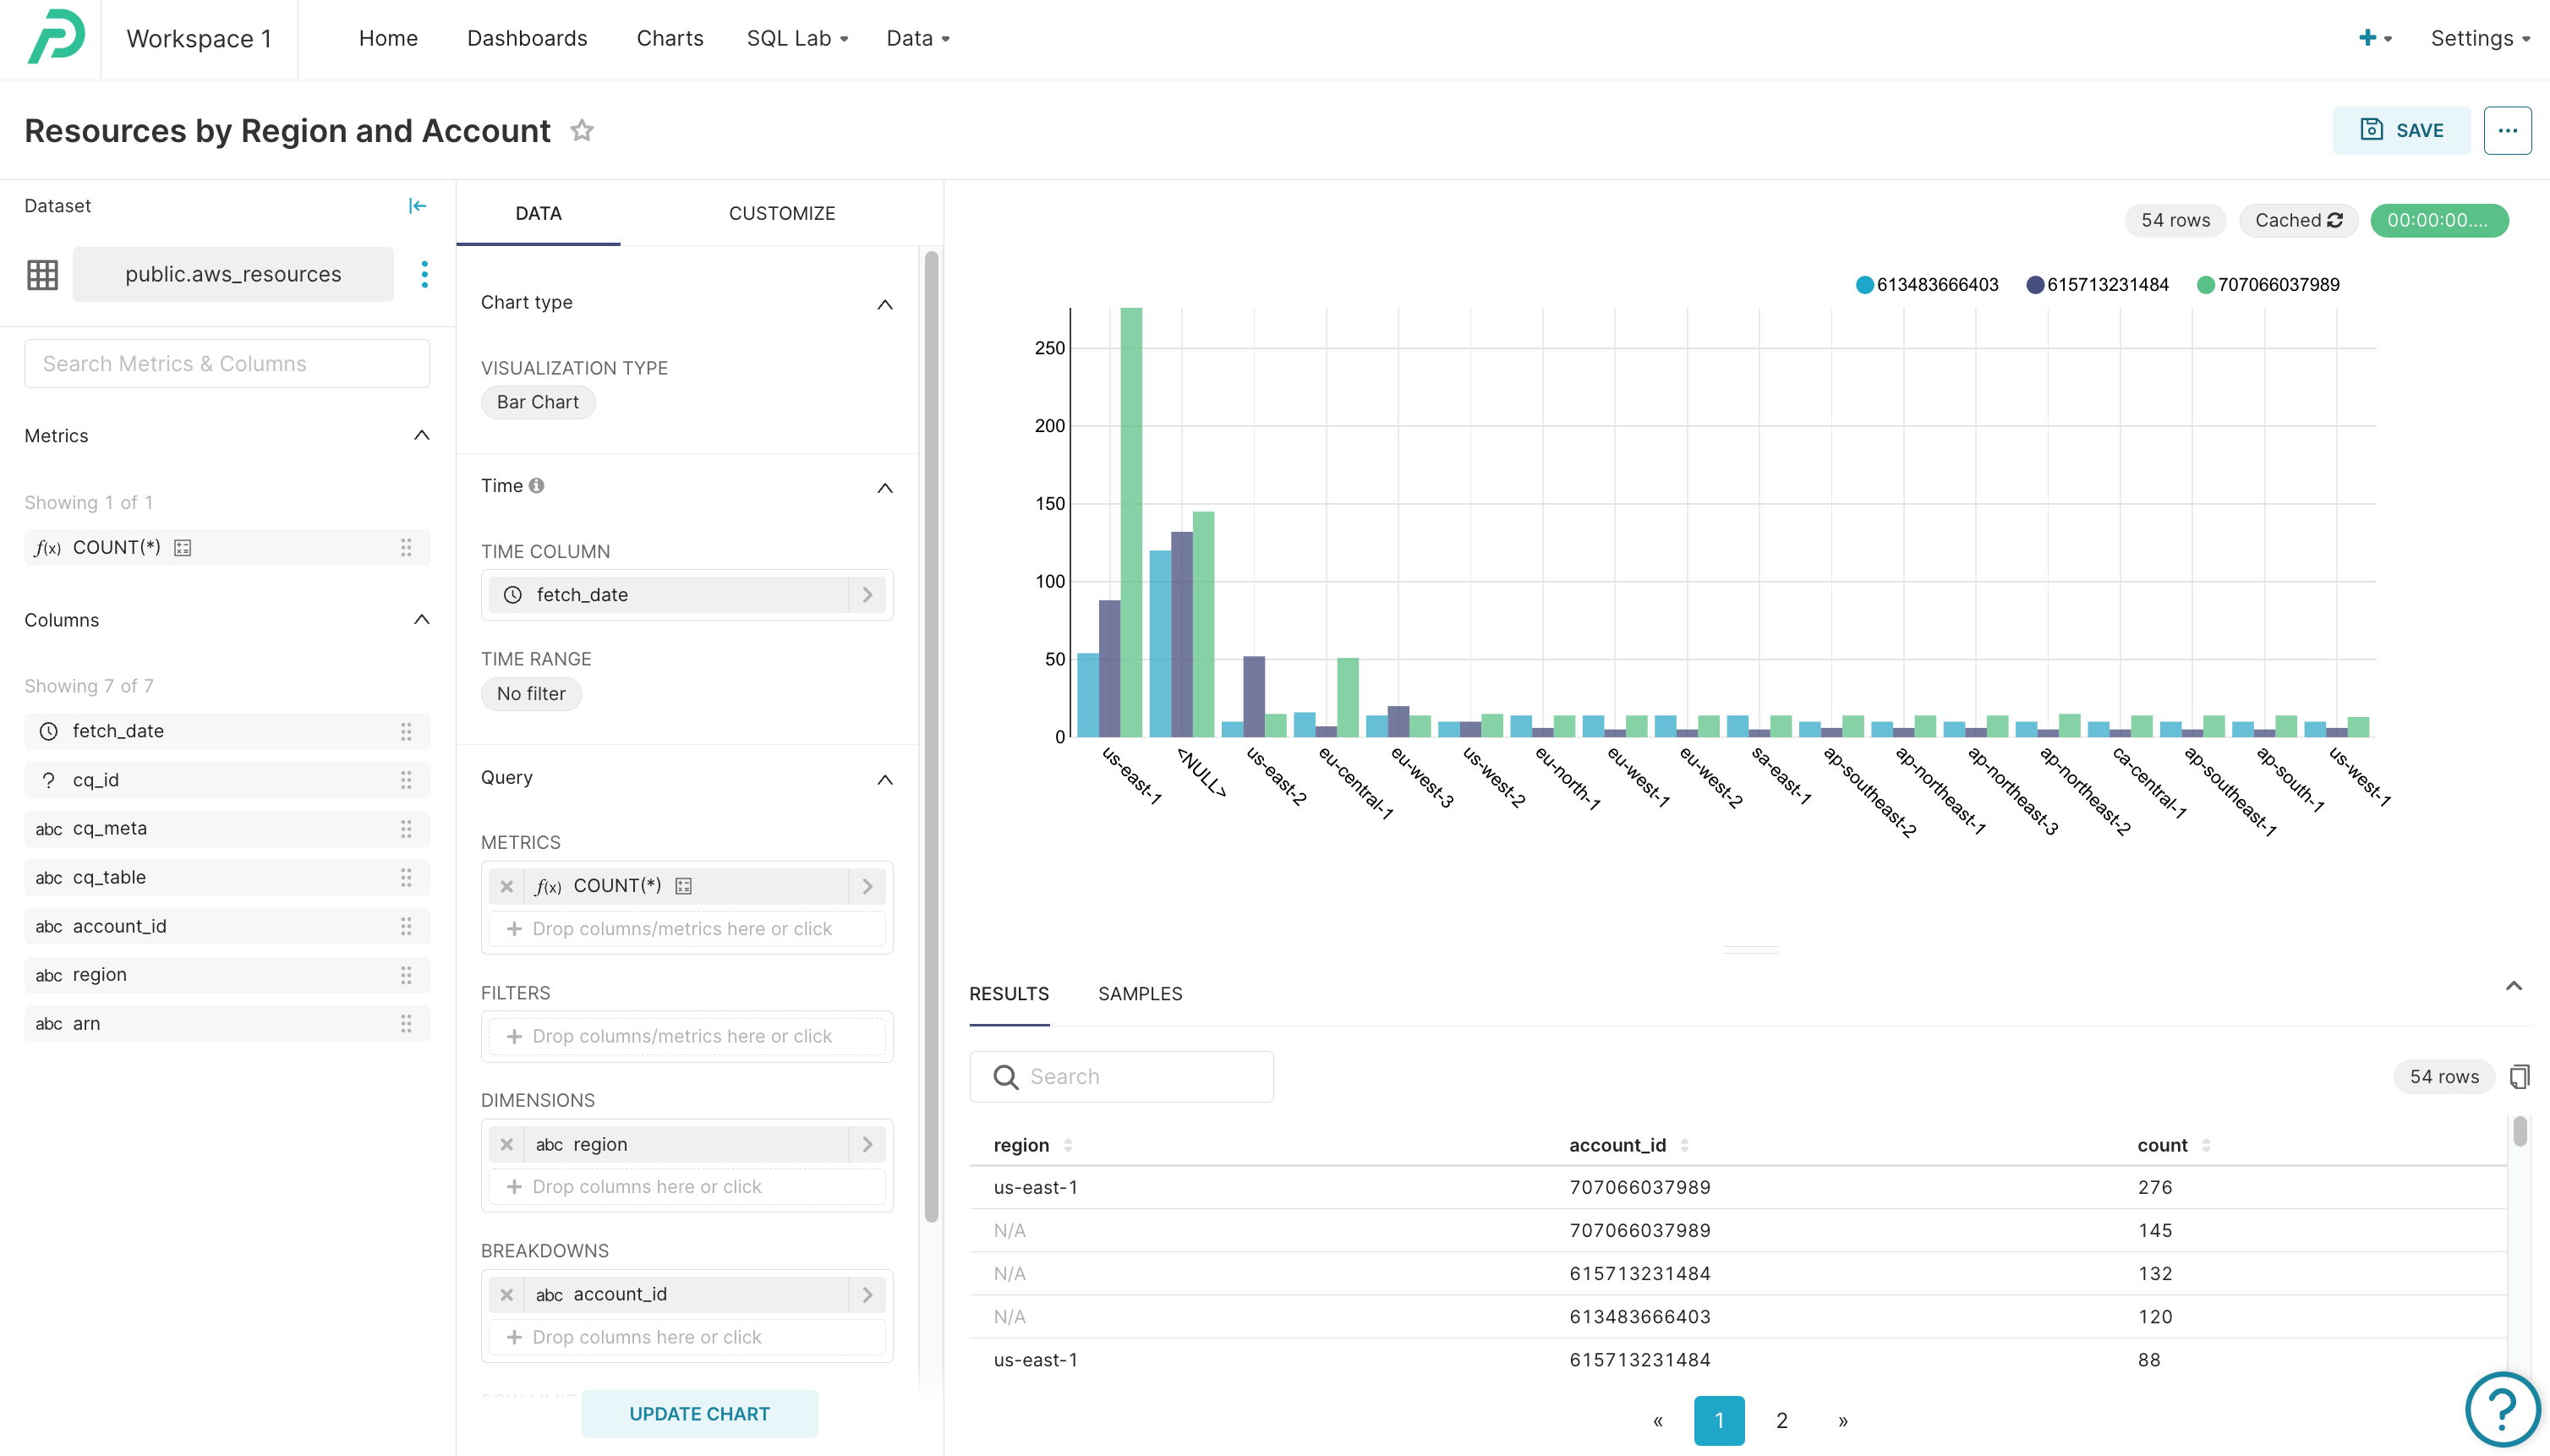Click the UPDATE CHART button
Image resolution: width=2550 pixels, height=1456 pixels.
[x=699, y=1413]
